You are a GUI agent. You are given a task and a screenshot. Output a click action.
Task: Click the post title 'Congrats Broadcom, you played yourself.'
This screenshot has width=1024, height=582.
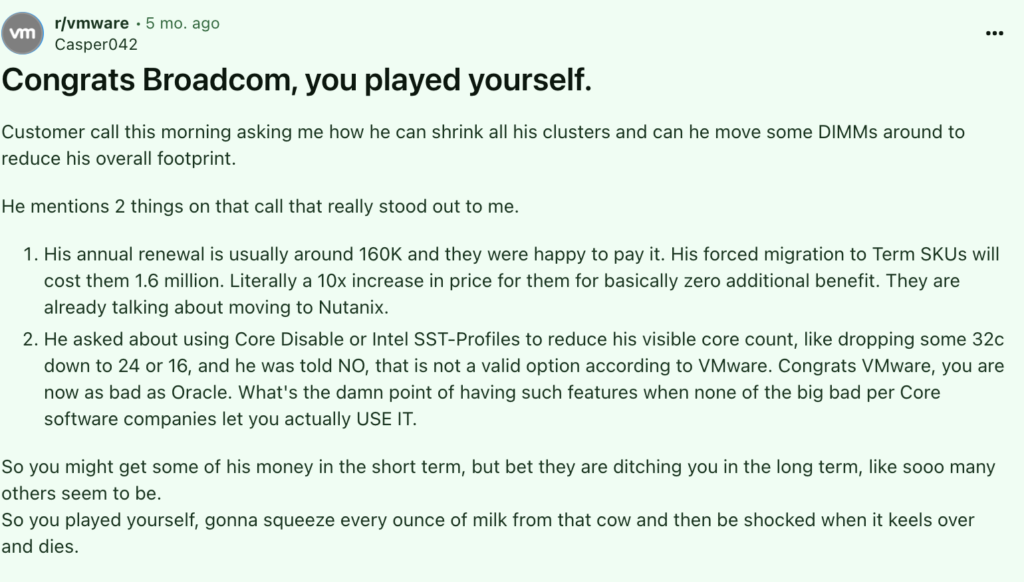(x=297, y=81)
